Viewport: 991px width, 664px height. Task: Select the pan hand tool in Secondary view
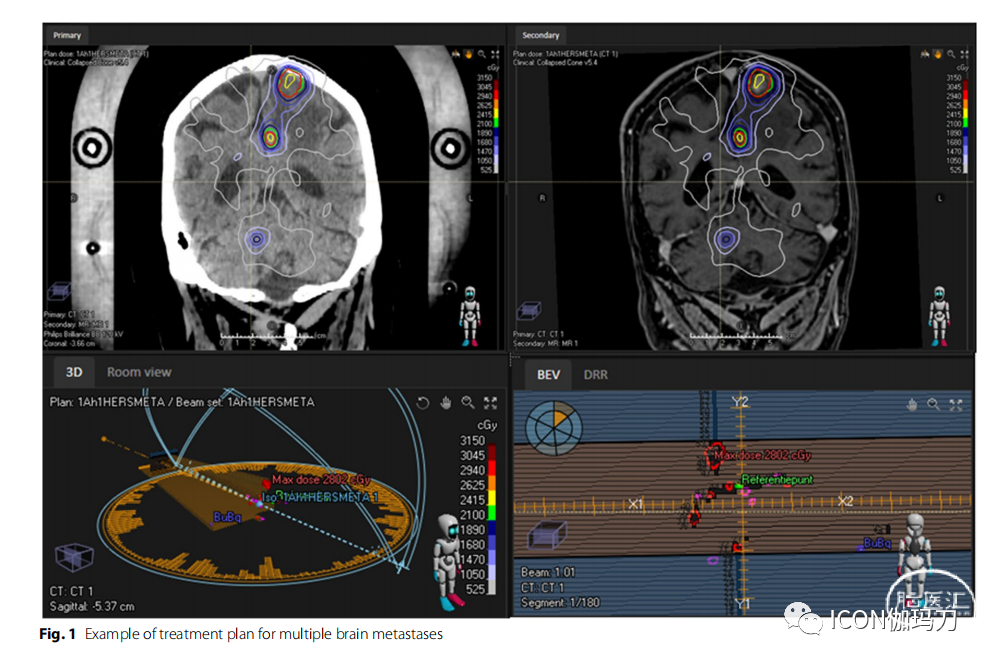pos(938,54)
